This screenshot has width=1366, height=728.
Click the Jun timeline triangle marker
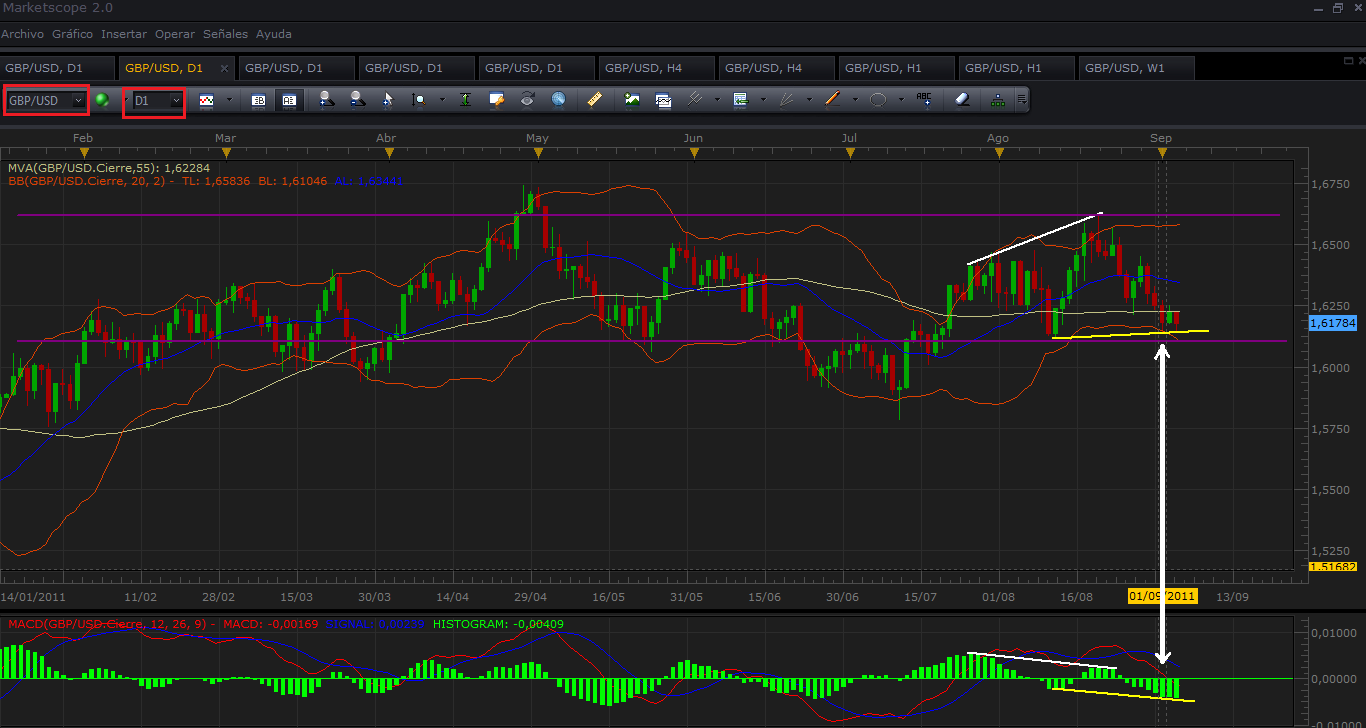point(693,152)
